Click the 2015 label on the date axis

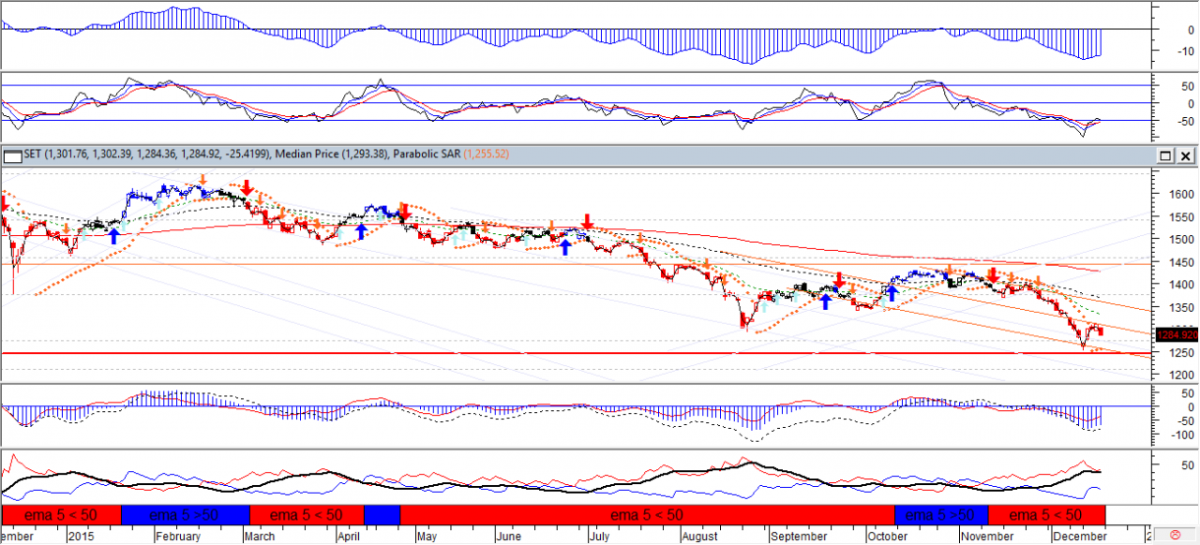(80, 536)
